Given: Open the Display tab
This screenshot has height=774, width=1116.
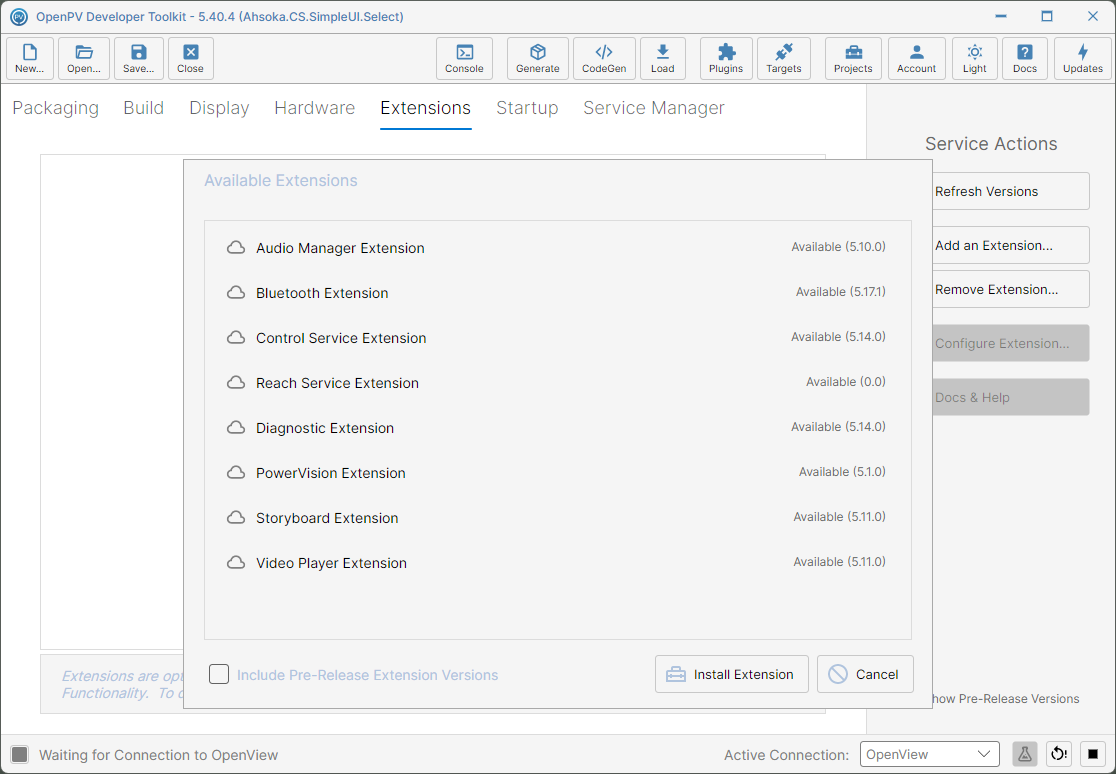Looking at the screenshot, I should 219,108.
